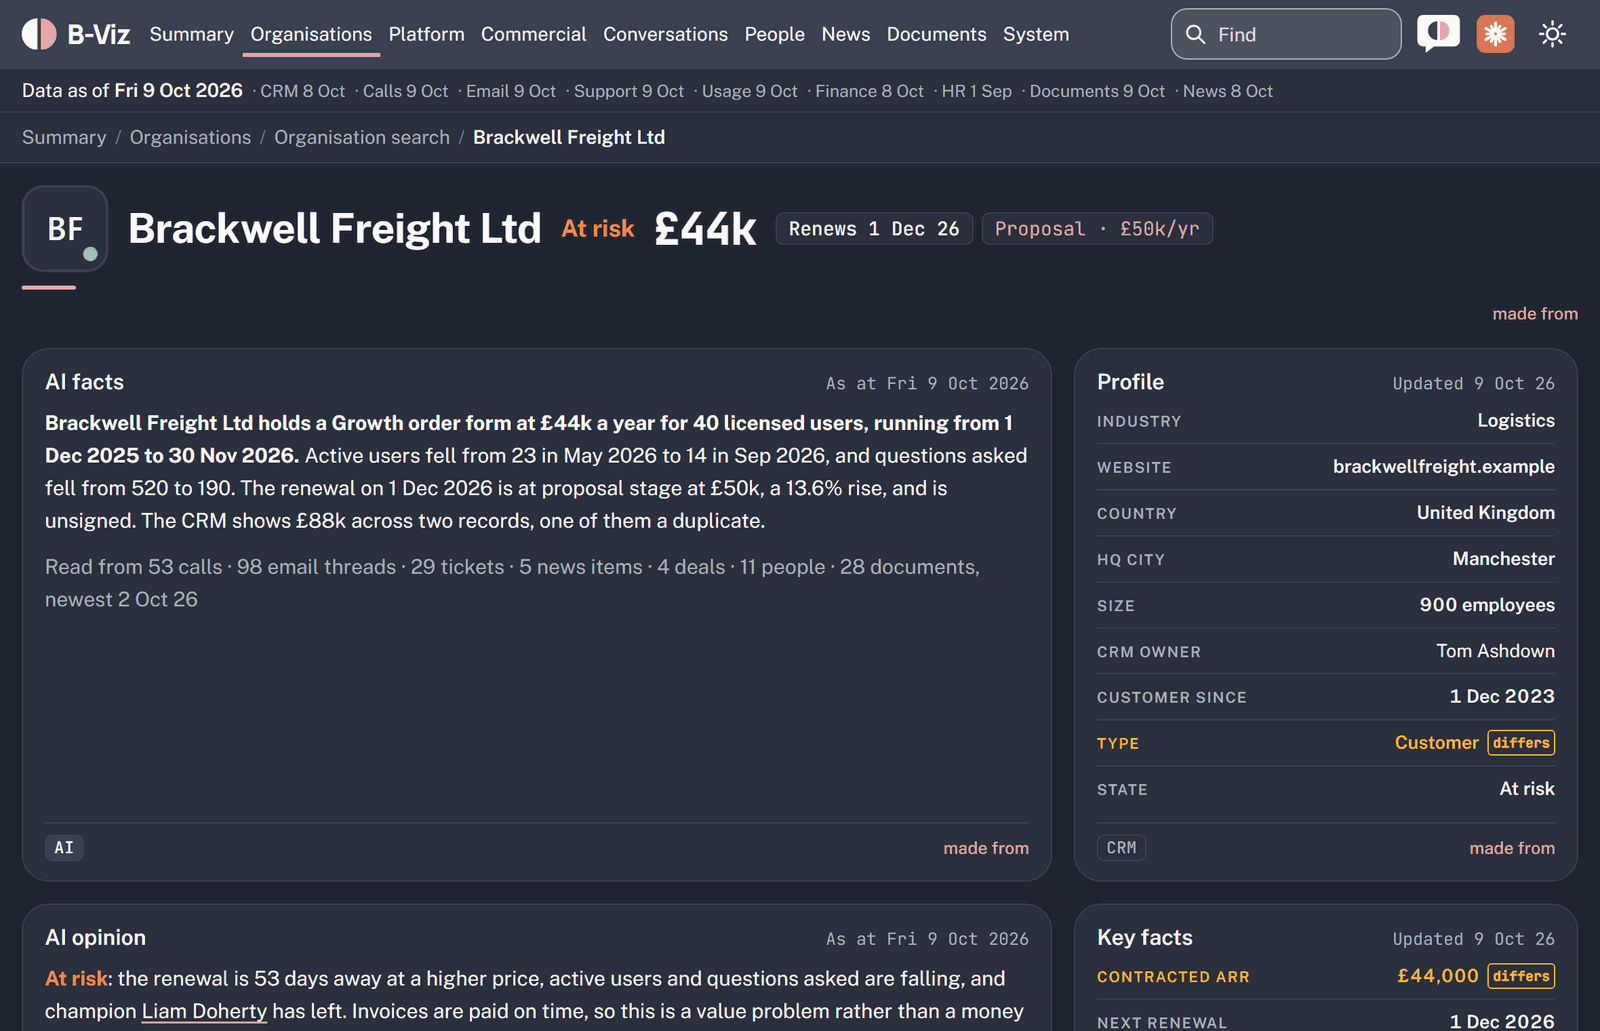Click the Renews 1 Dec 26 badge
Screen dimensions: 1600x1031
(x=874, y=229)
